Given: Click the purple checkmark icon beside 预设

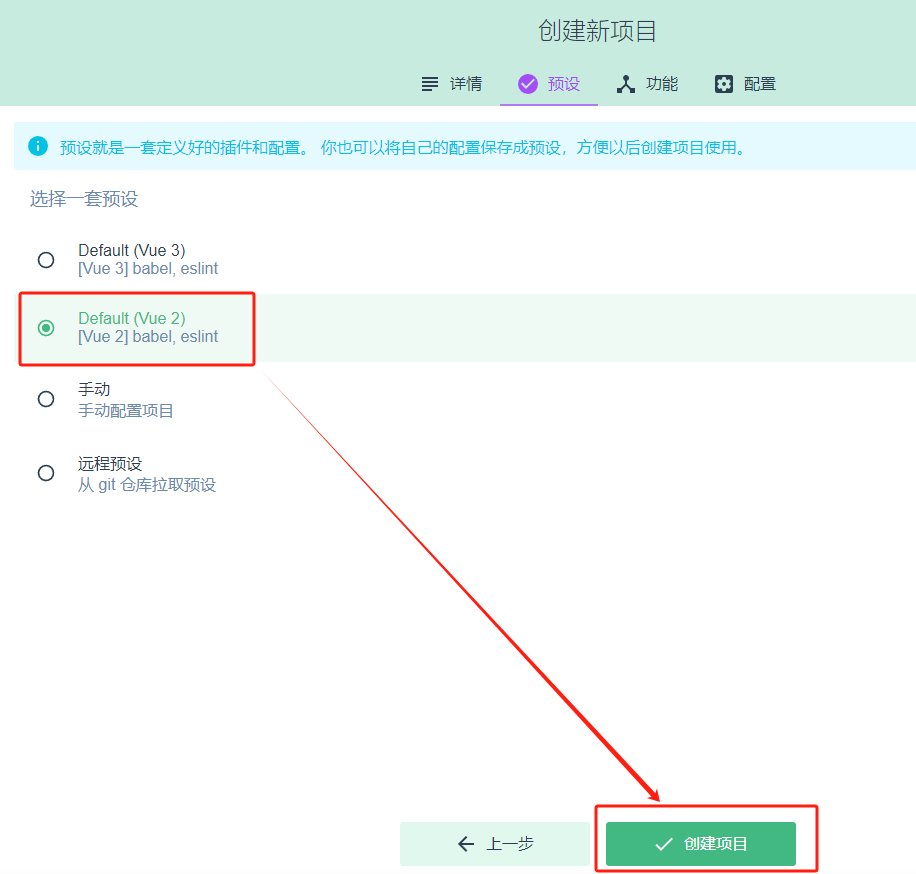Looking at the screenshot, I should click(528, 84).
